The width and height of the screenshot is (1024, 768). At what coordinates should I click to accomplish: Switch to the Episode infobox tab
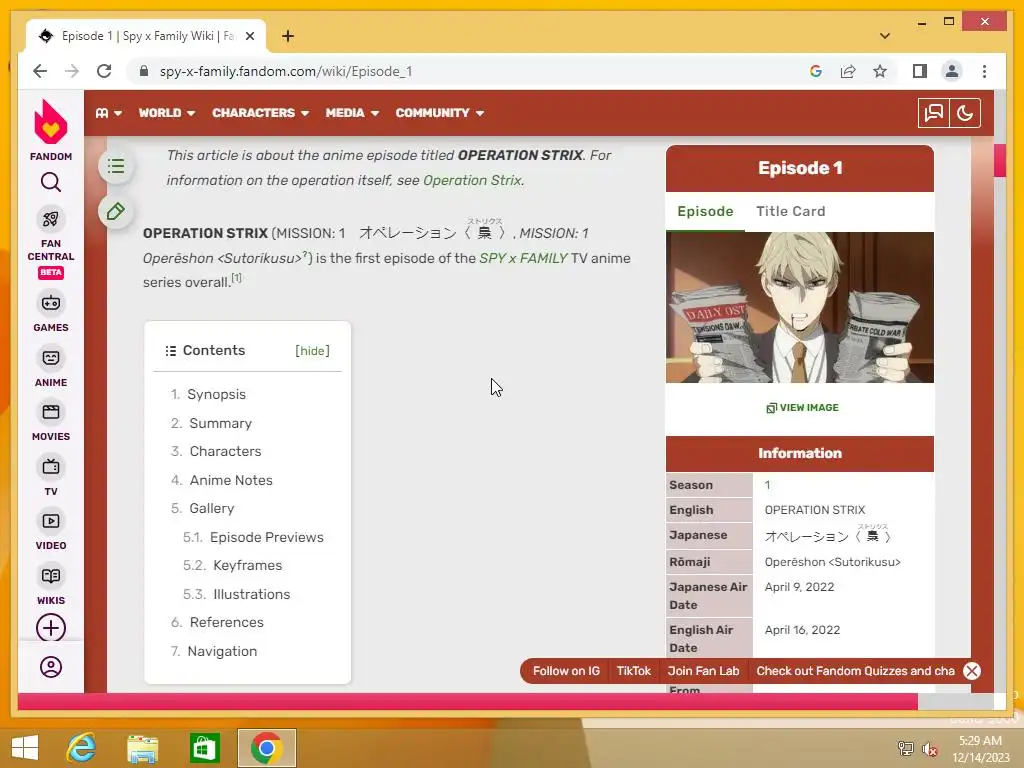pyautogui.click(x=705, y=212)
